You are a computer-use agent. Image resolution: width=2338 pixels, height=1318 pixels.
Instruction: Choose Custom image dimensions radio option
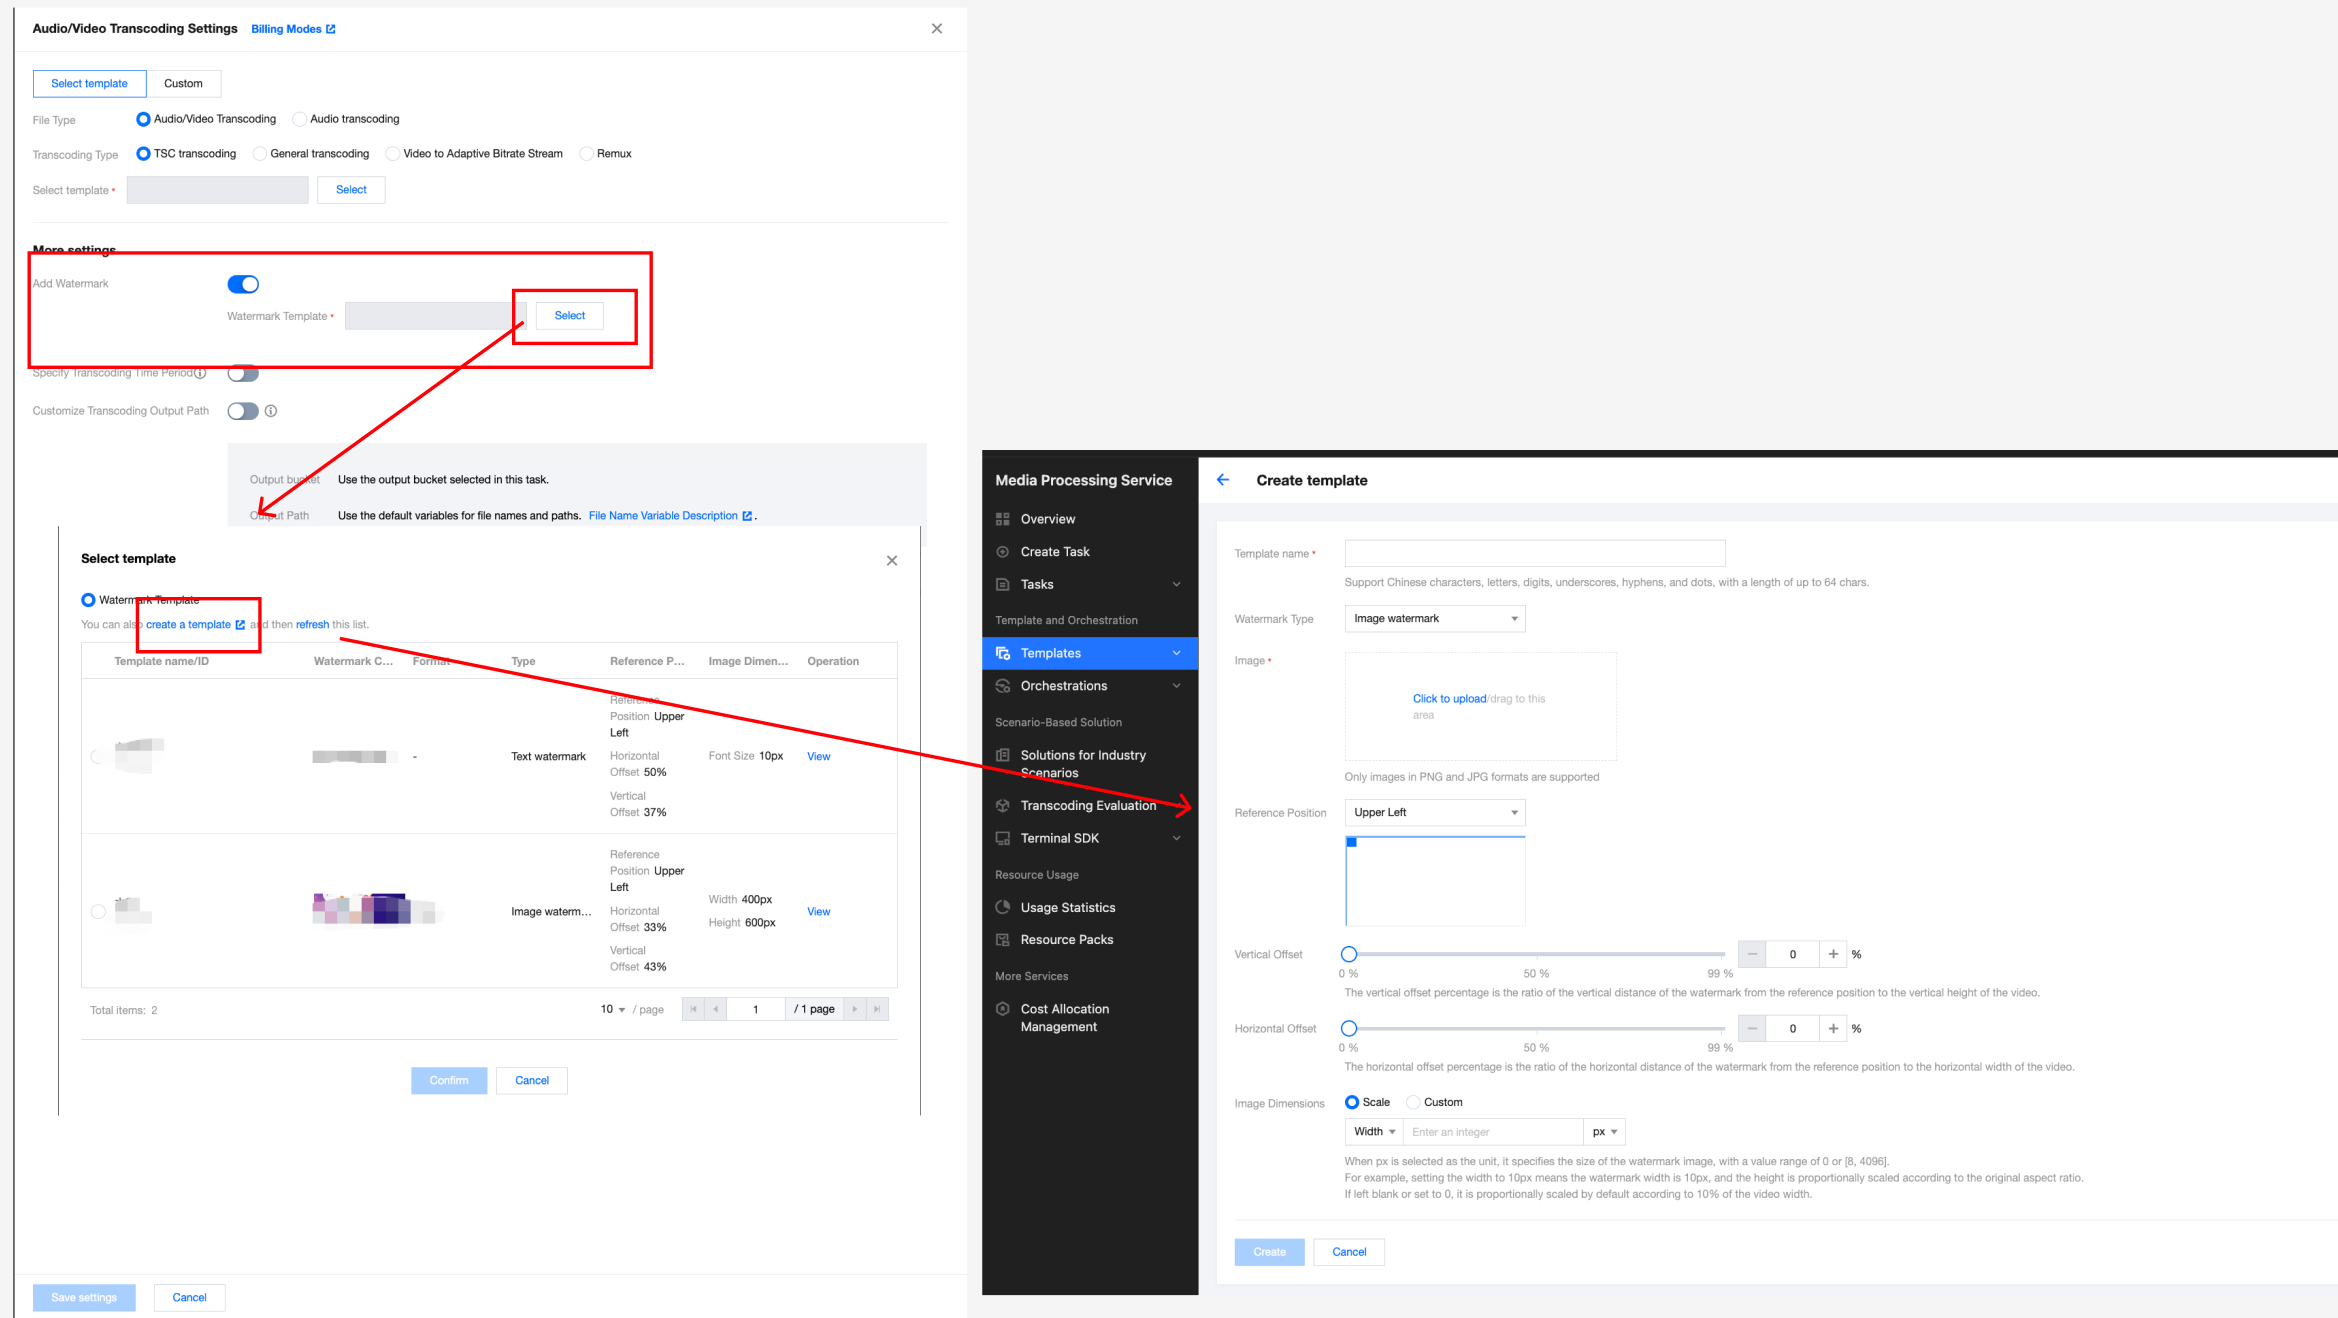coord(1413,1102)
